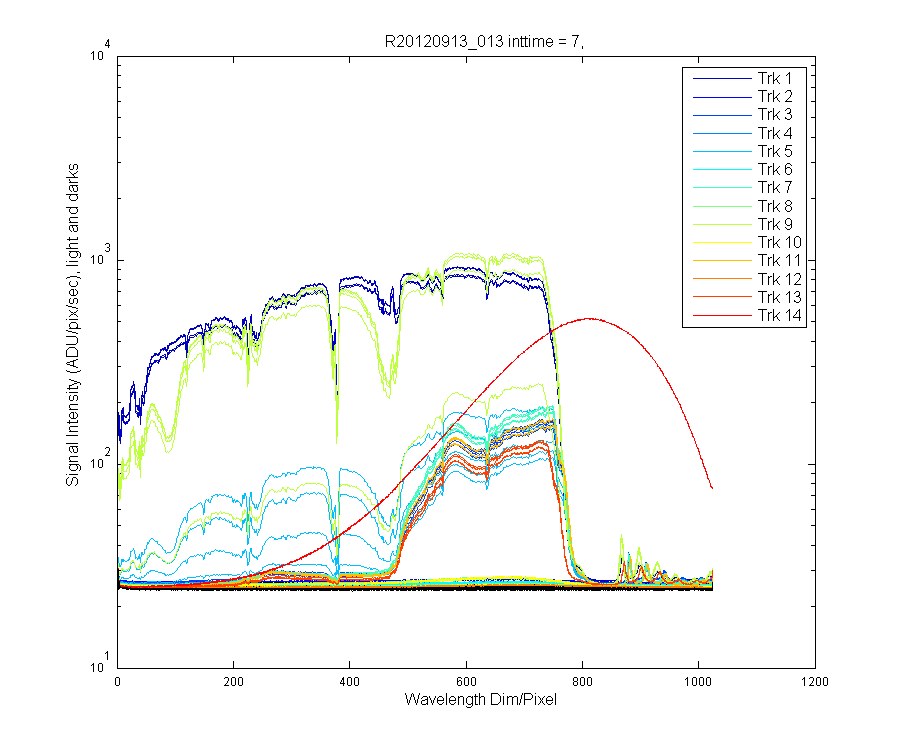Click the peak of the red parabolic curve
This screenshot has width=900, height=750.
pos(588,318)
